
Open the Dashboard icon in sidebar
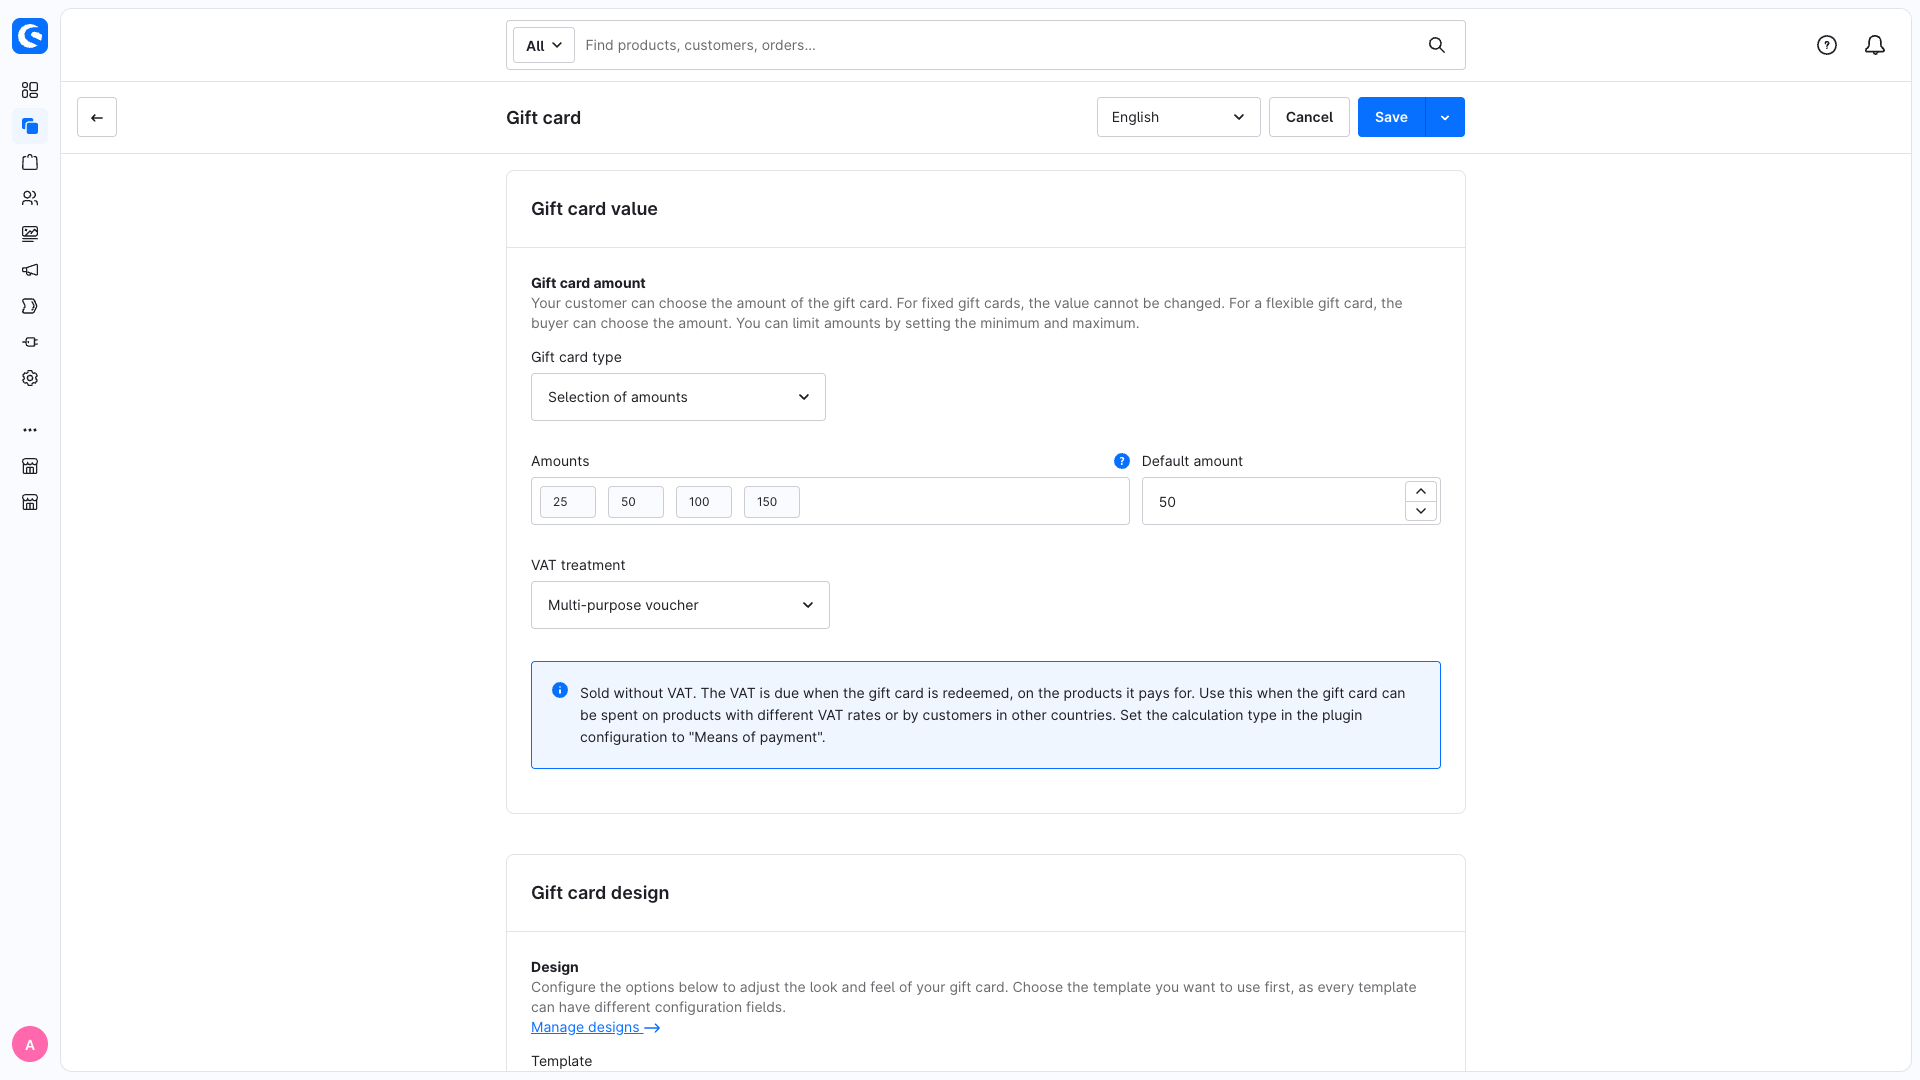click(x=30, y=90)
